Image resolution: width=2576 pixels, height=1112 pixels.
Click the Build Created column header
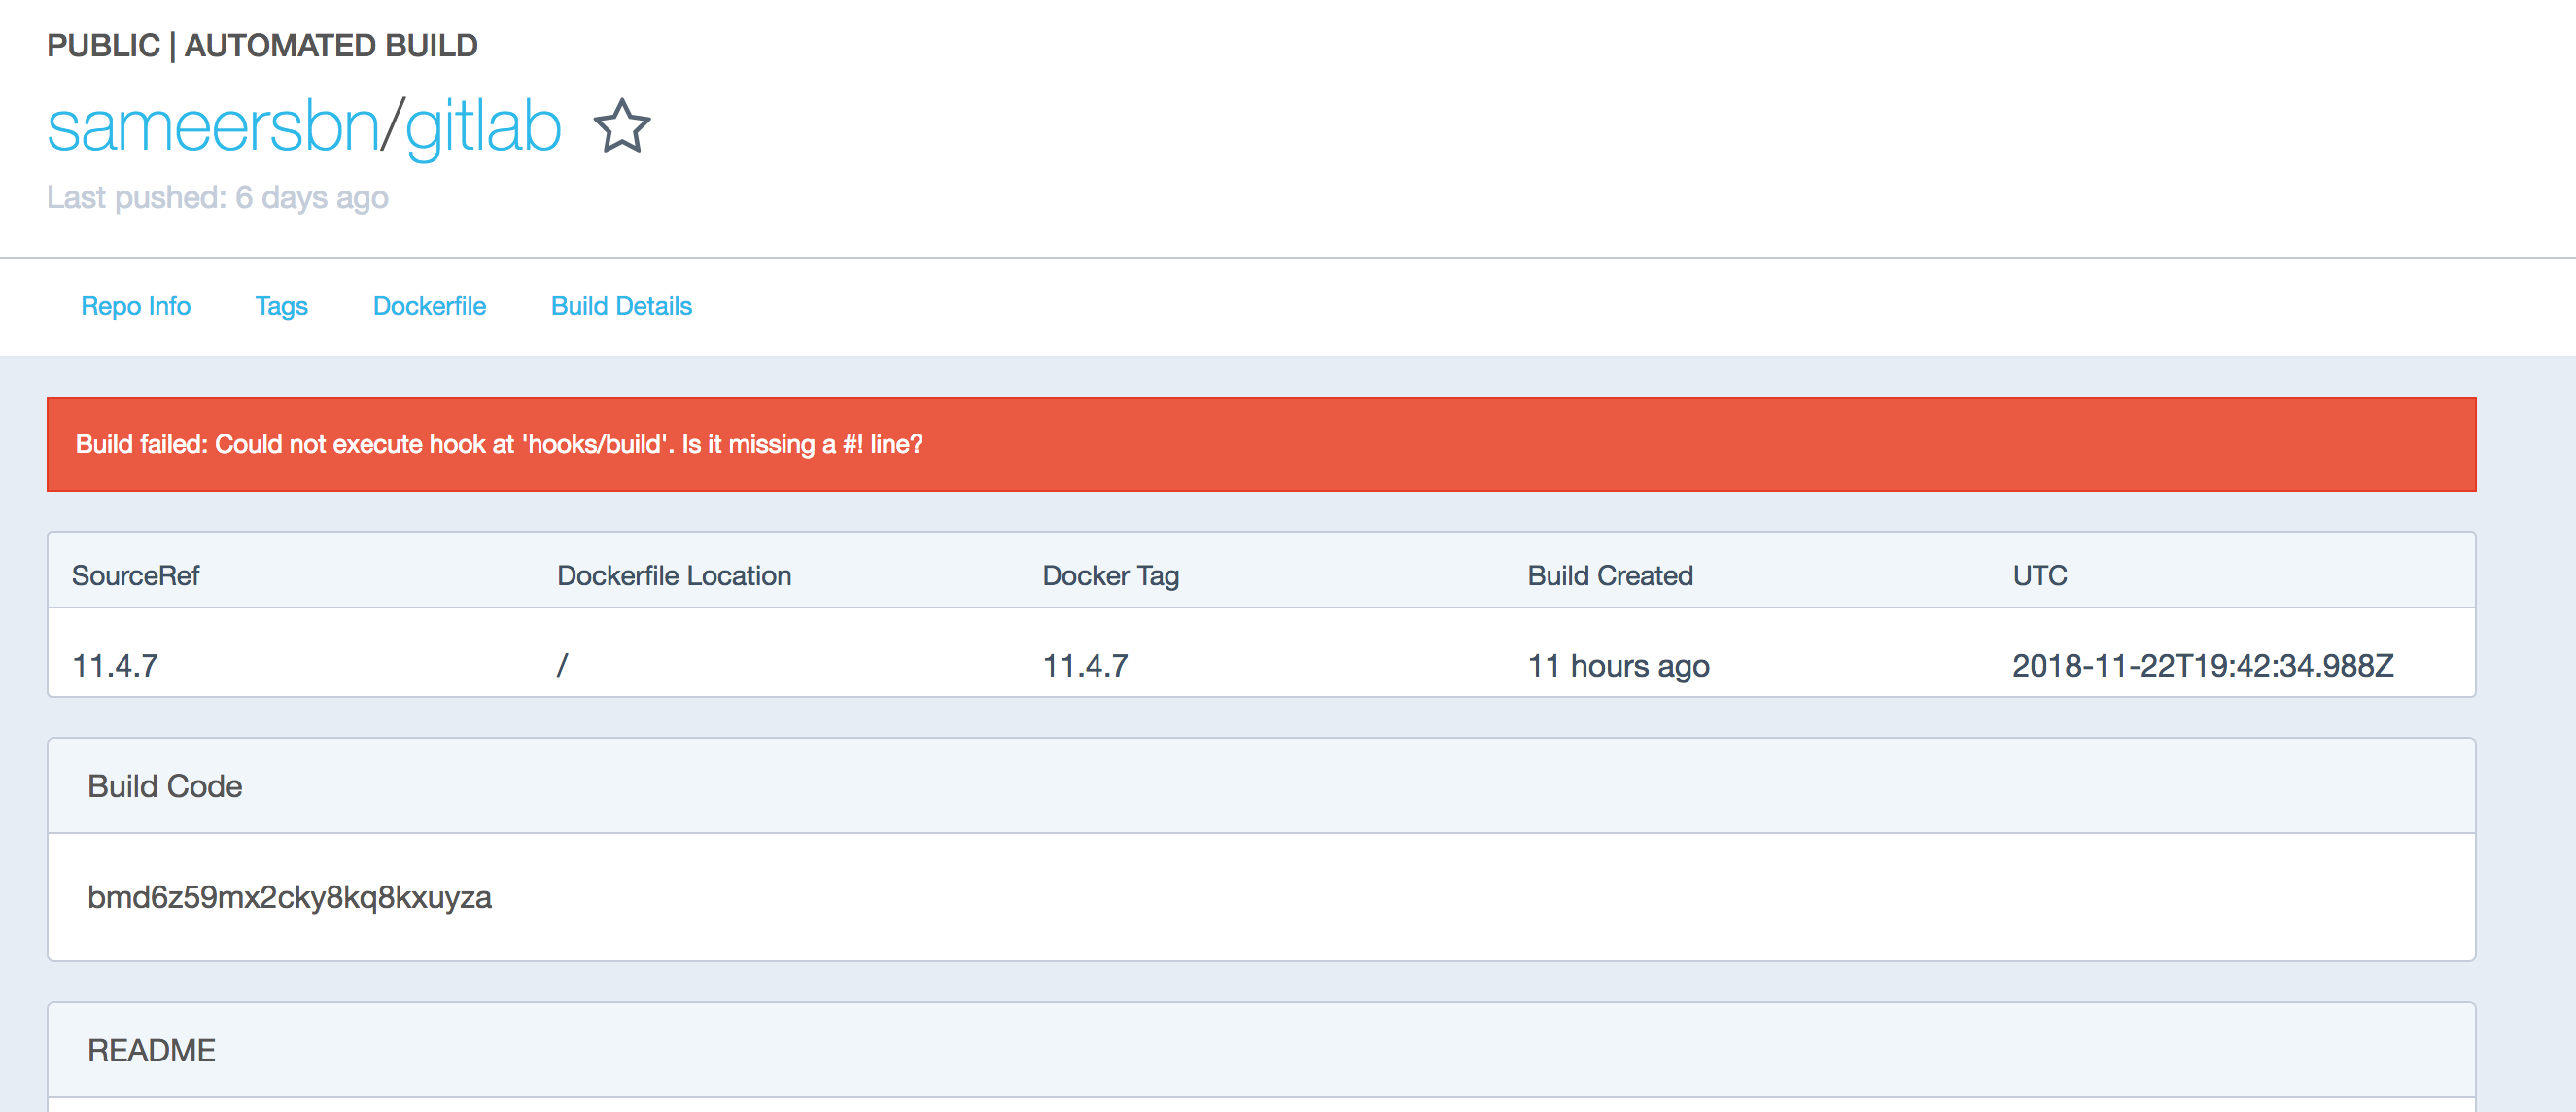(1609, 575)
